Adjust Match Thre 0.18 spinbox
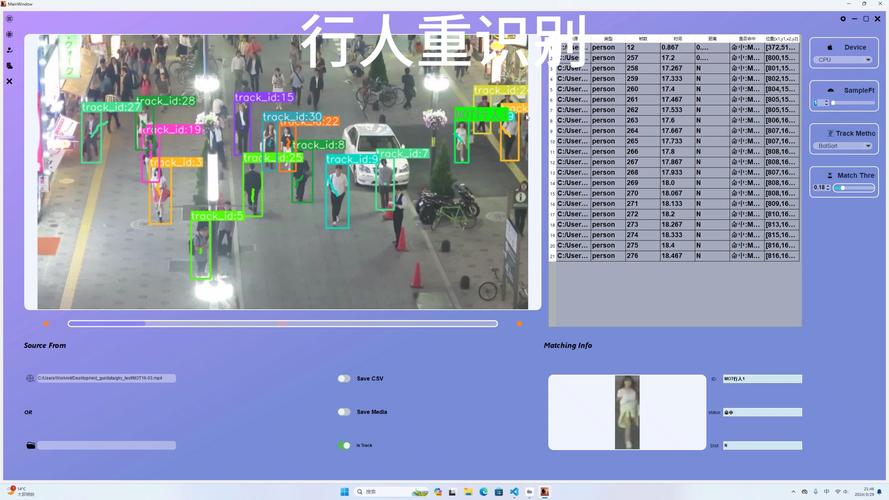 [x=822, y=188]
